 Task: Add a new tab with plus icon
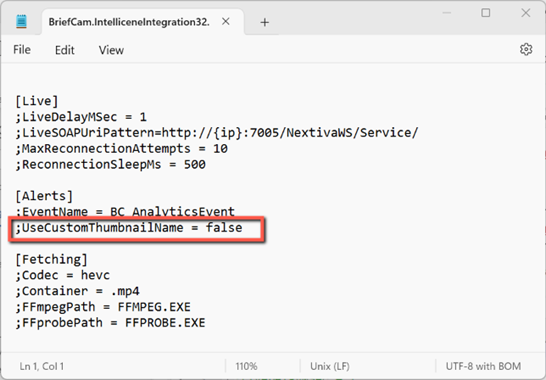(265, 22)
